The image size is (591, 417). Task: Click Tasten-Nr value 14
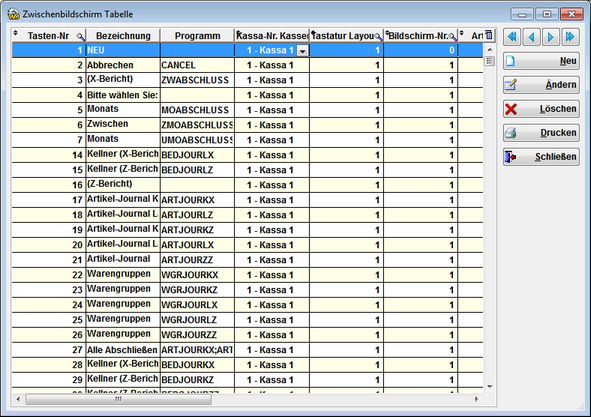pos(49,155)
